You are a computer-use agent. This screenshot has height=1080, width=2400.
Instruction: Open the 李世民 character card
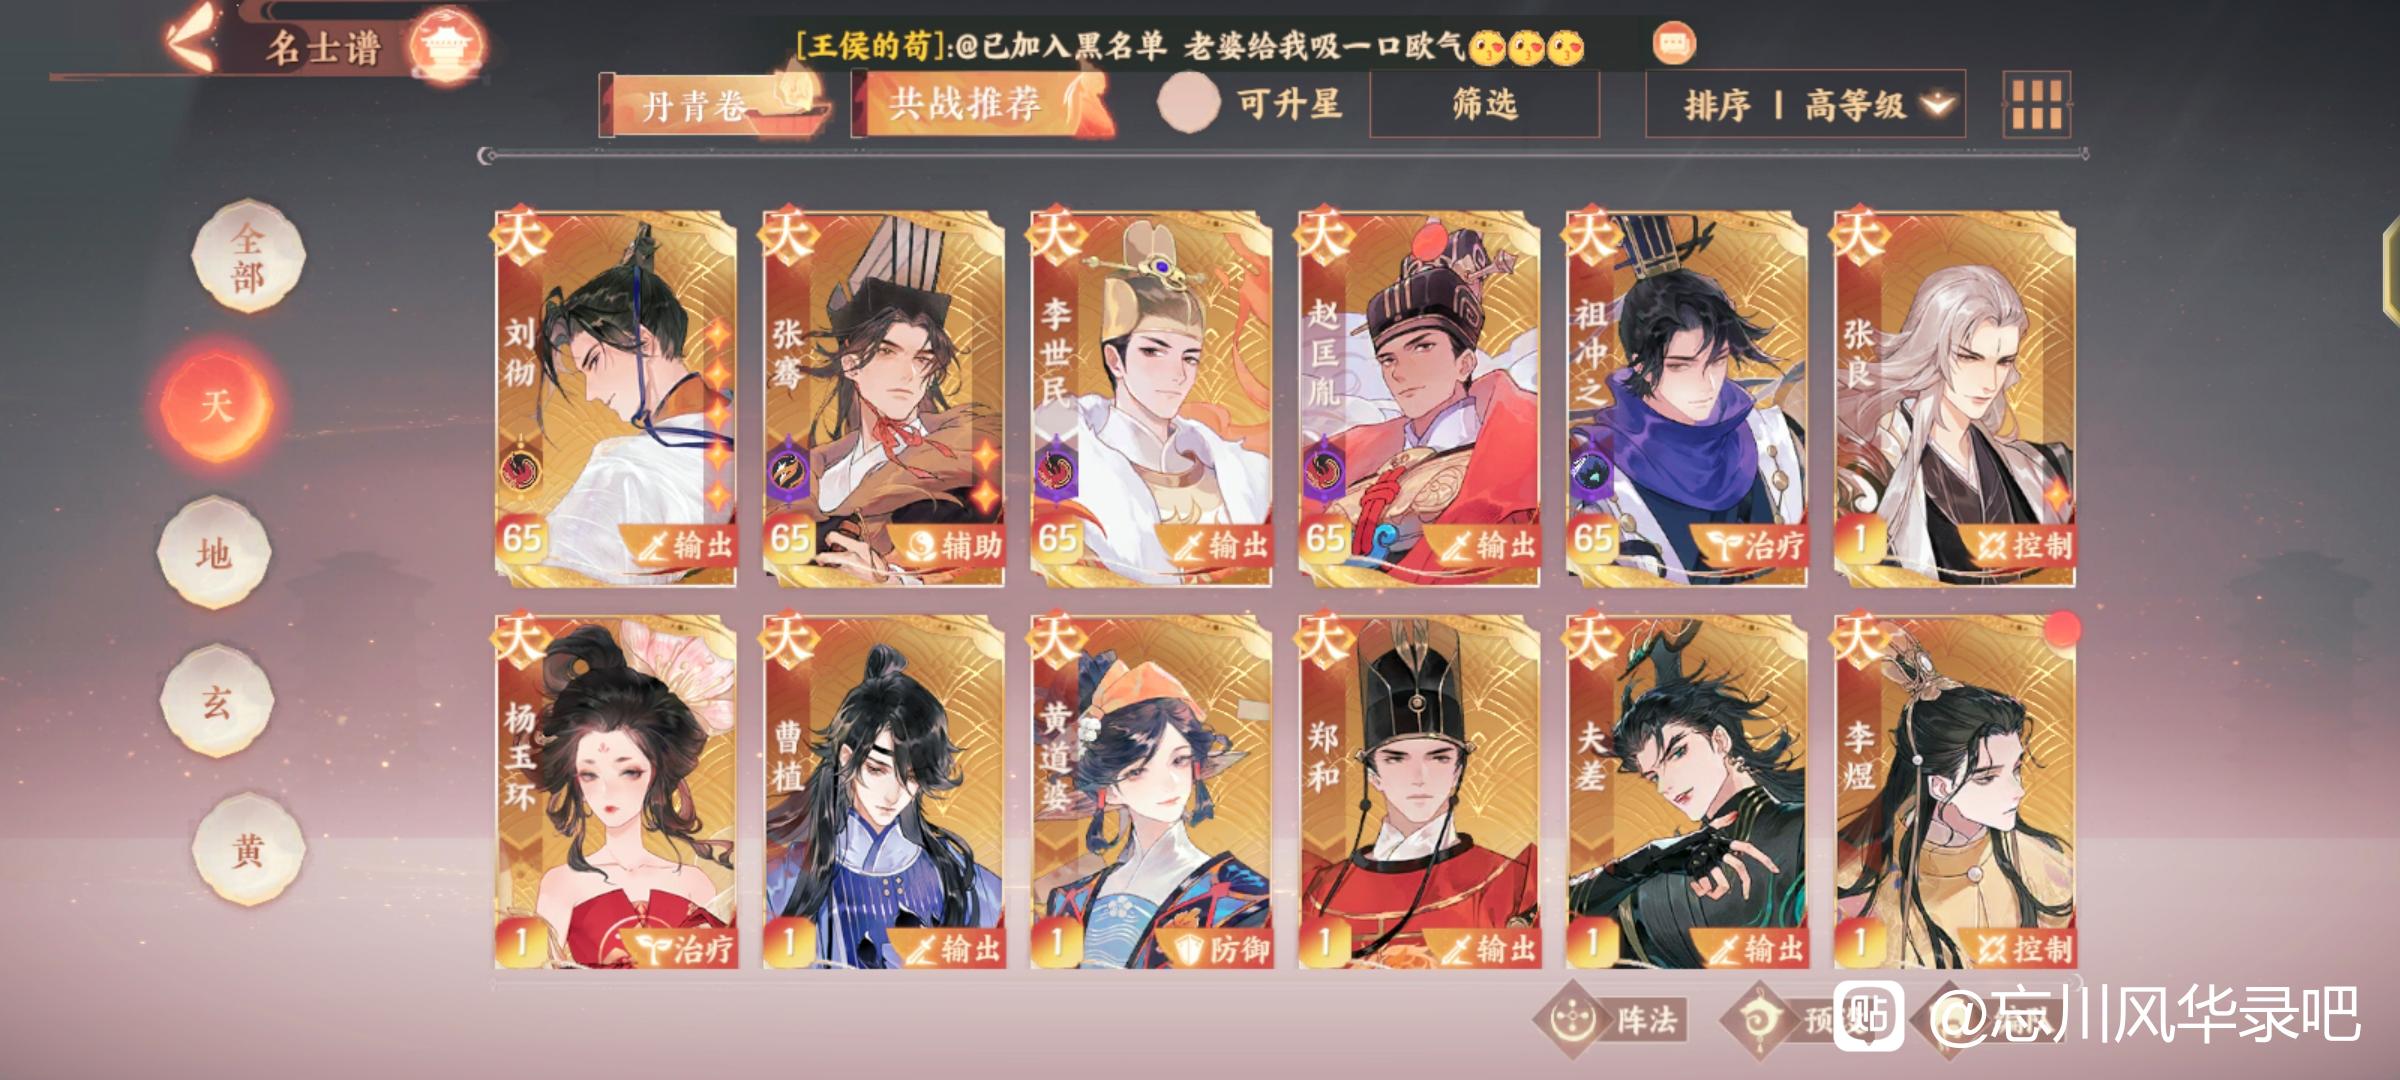click(1151, 398)
